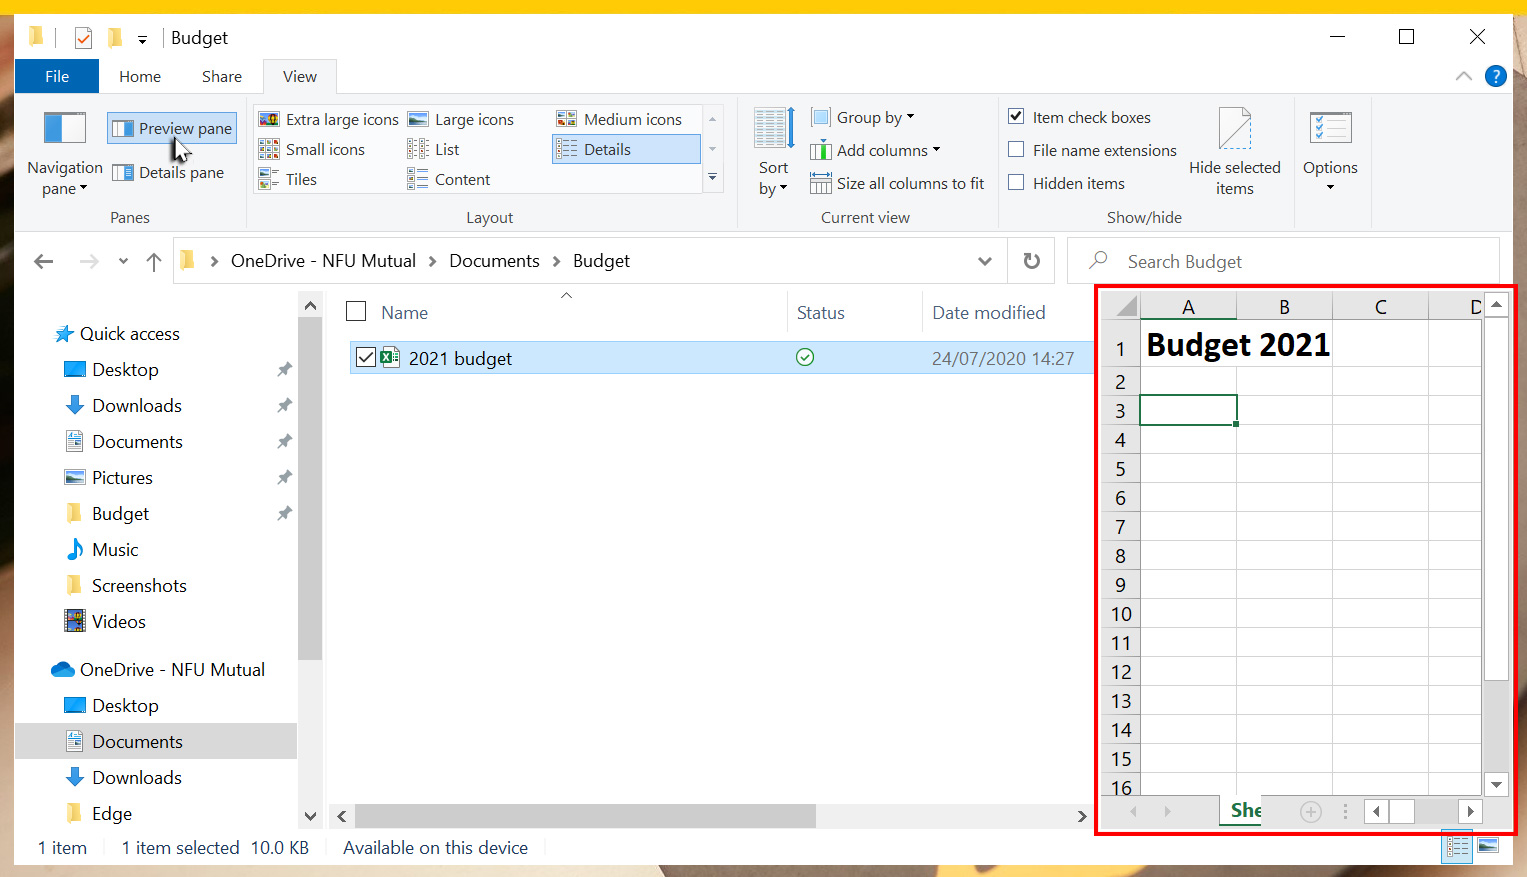Image resolution: width=1527 pixels, height=877 pixels.
Task: Click the Sort by icon
Action: pyautogui.click(x=773, y=129)
